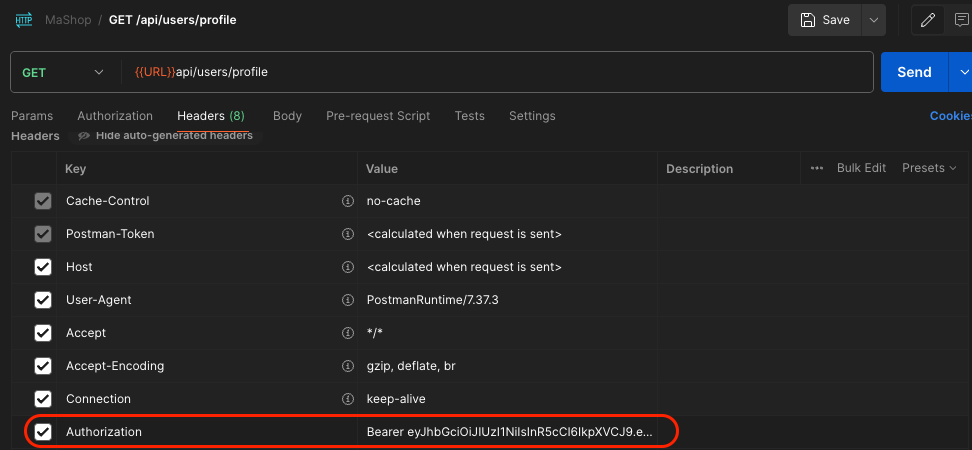Click the info icon in Accept row
This screenshot has width=972, height=450.
(348, 333)
